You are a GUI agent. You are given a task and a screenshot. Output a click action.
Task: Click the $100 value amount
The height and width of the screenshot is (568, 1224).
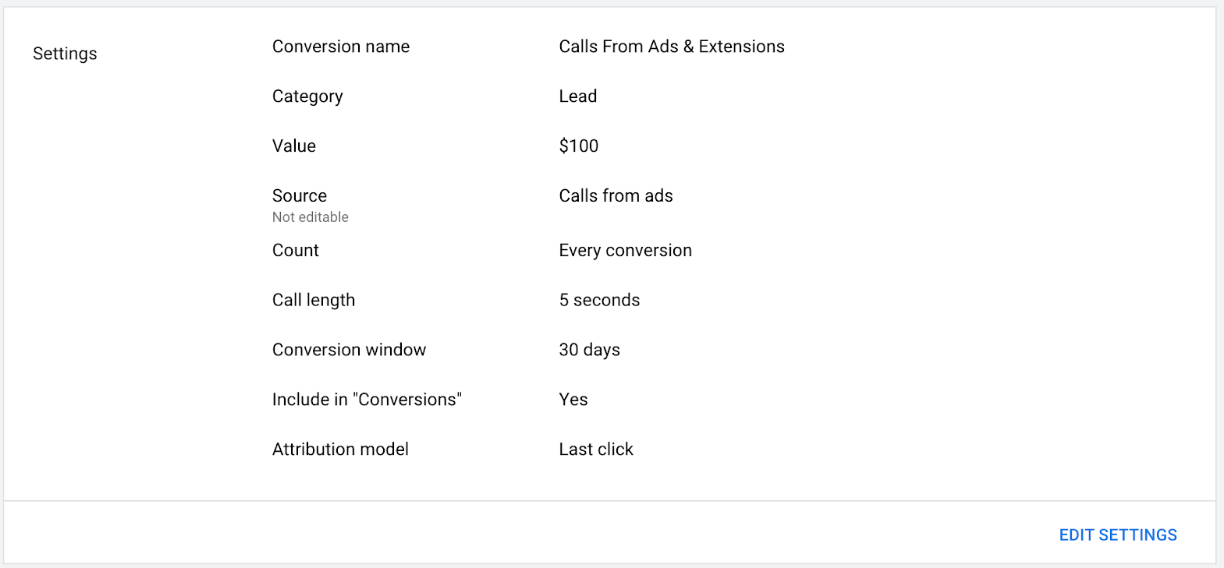tap(579, 146)
